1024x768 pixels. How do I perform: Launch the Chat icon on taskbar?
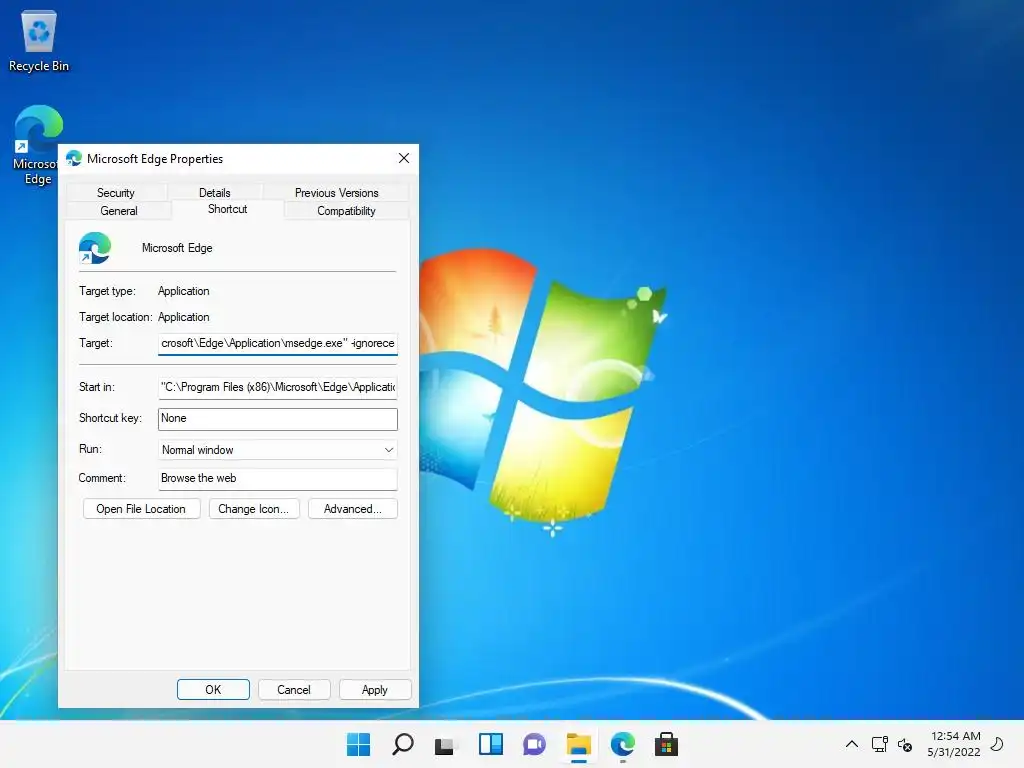534,744
